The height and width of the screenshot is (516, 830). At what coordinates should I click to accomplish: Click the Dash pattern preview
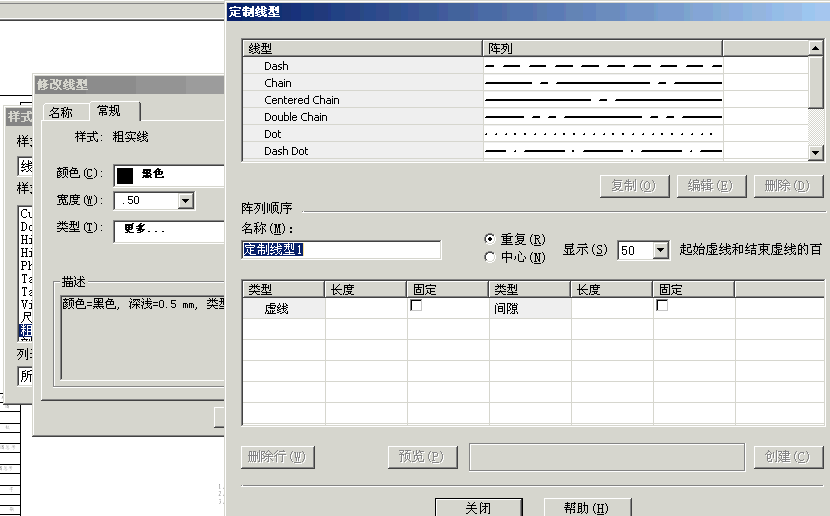[x=603, y=66]
